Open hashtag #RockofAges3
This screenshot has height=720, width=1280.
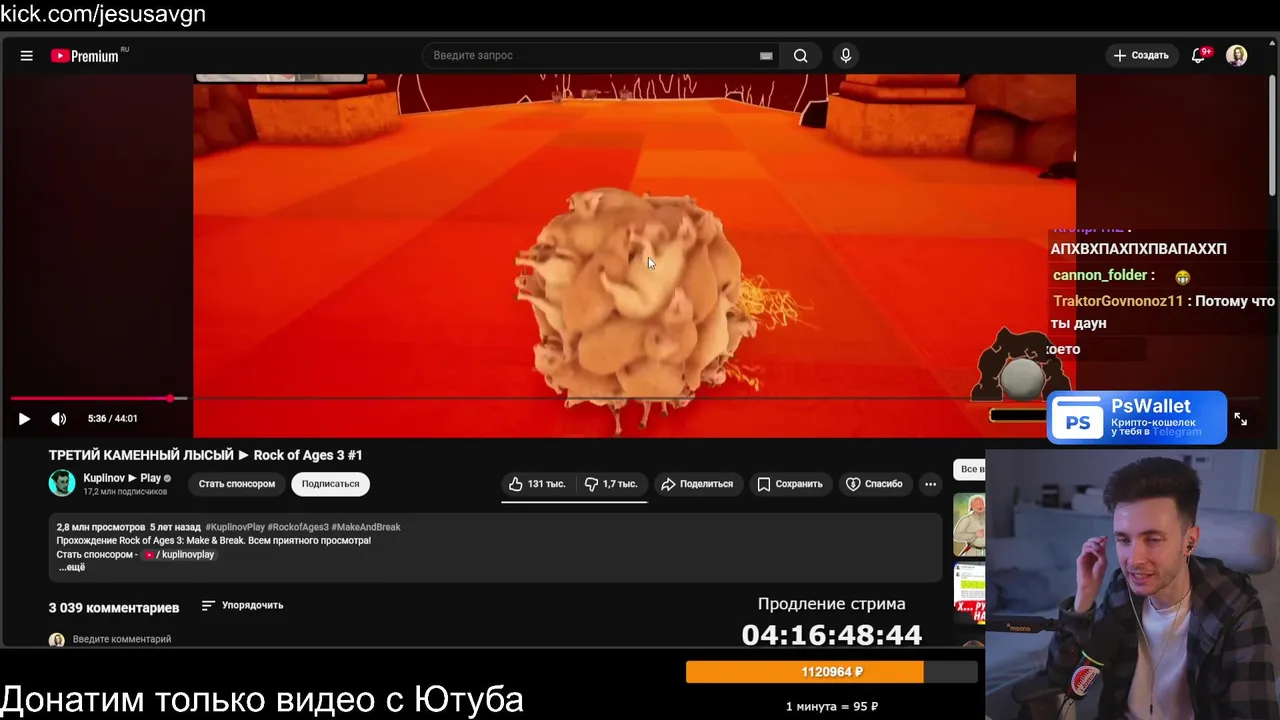[x=297, y=527]
